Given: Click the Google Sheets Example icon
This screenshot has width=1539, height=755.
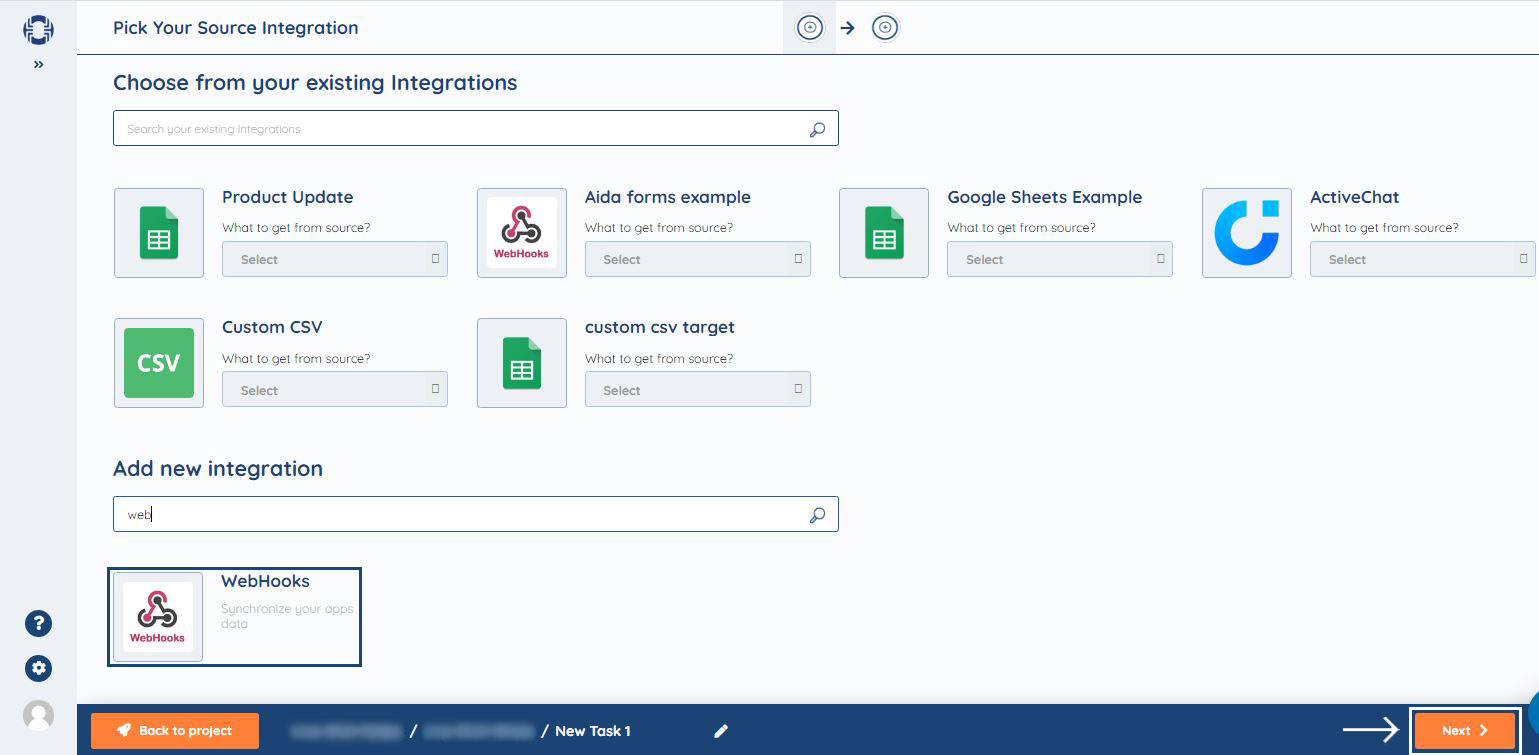Looking at the screenshot, I should click(x=884, y=233).
